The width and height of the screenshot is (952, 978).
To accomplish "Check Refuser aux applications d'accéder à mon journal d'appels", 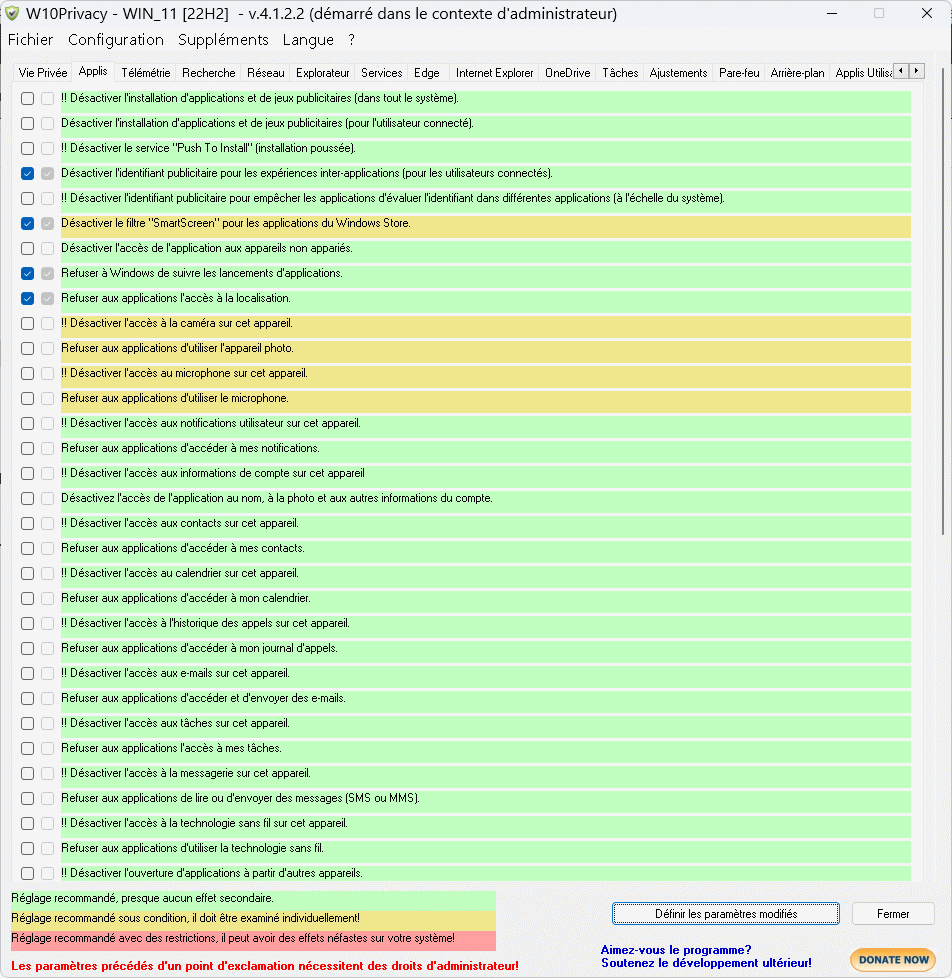I will tap(27, 648).
